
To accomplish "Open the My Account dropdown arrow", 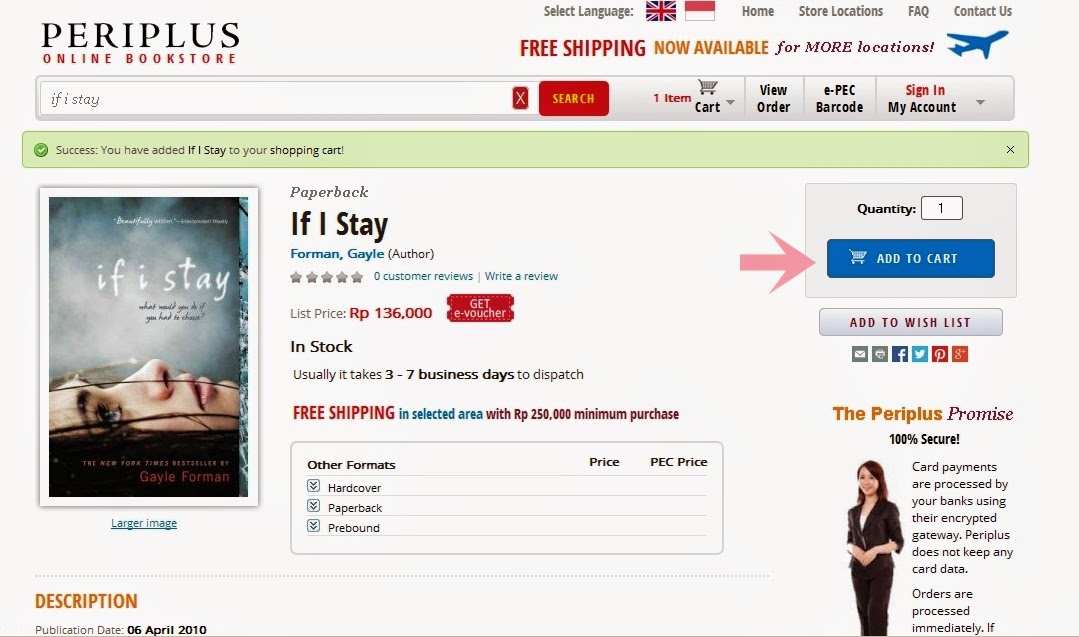I will click(x=980, y=102).
